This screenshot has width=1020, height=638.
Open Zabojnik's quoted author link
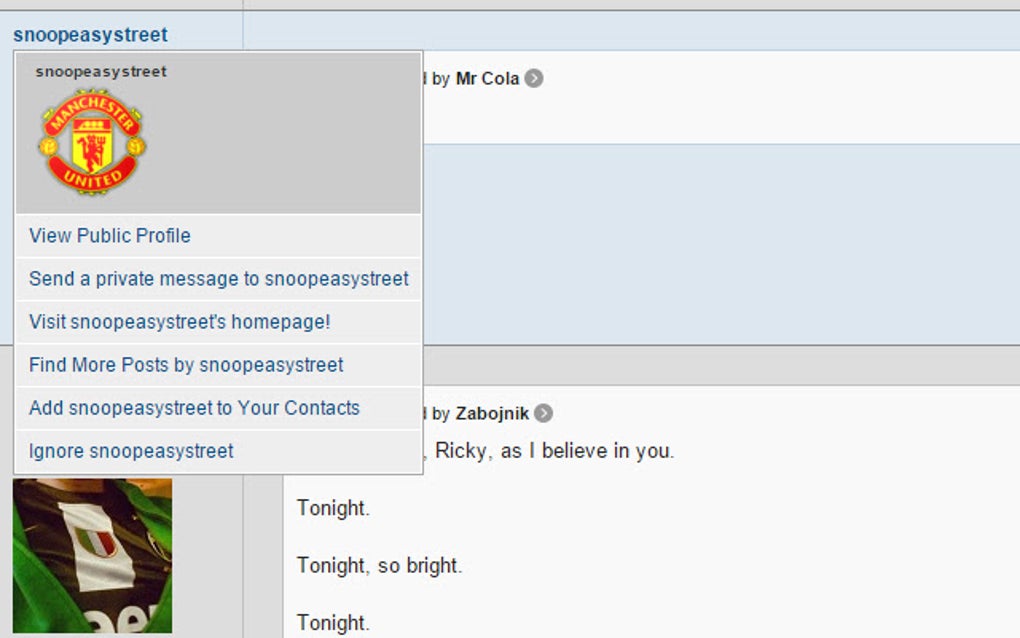[x=492, y=413]
